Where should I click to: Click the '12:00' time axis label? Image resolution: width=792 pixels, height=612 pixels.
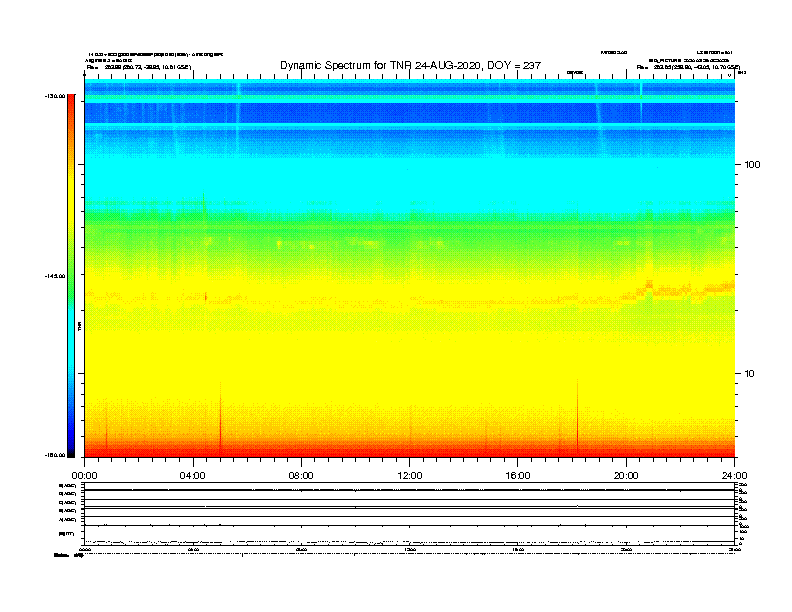coord(410,476)
